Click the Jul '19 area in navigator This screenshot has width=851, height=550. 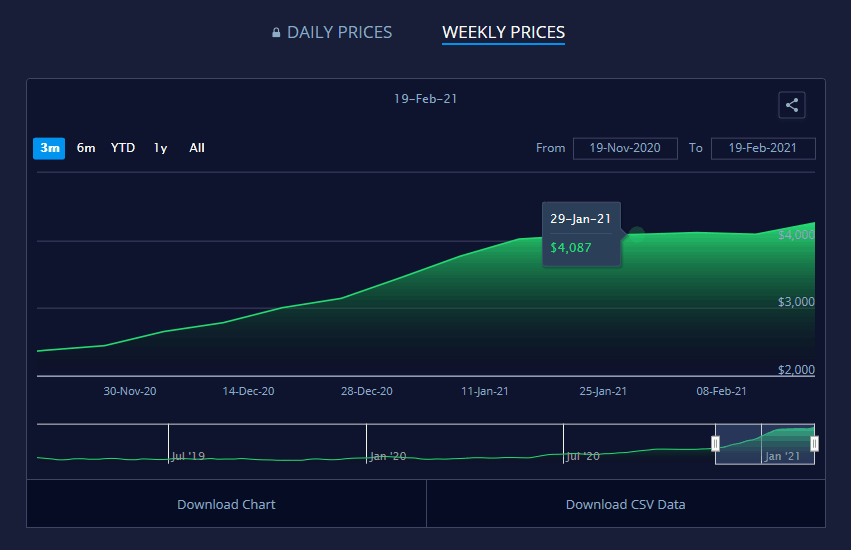188,456
